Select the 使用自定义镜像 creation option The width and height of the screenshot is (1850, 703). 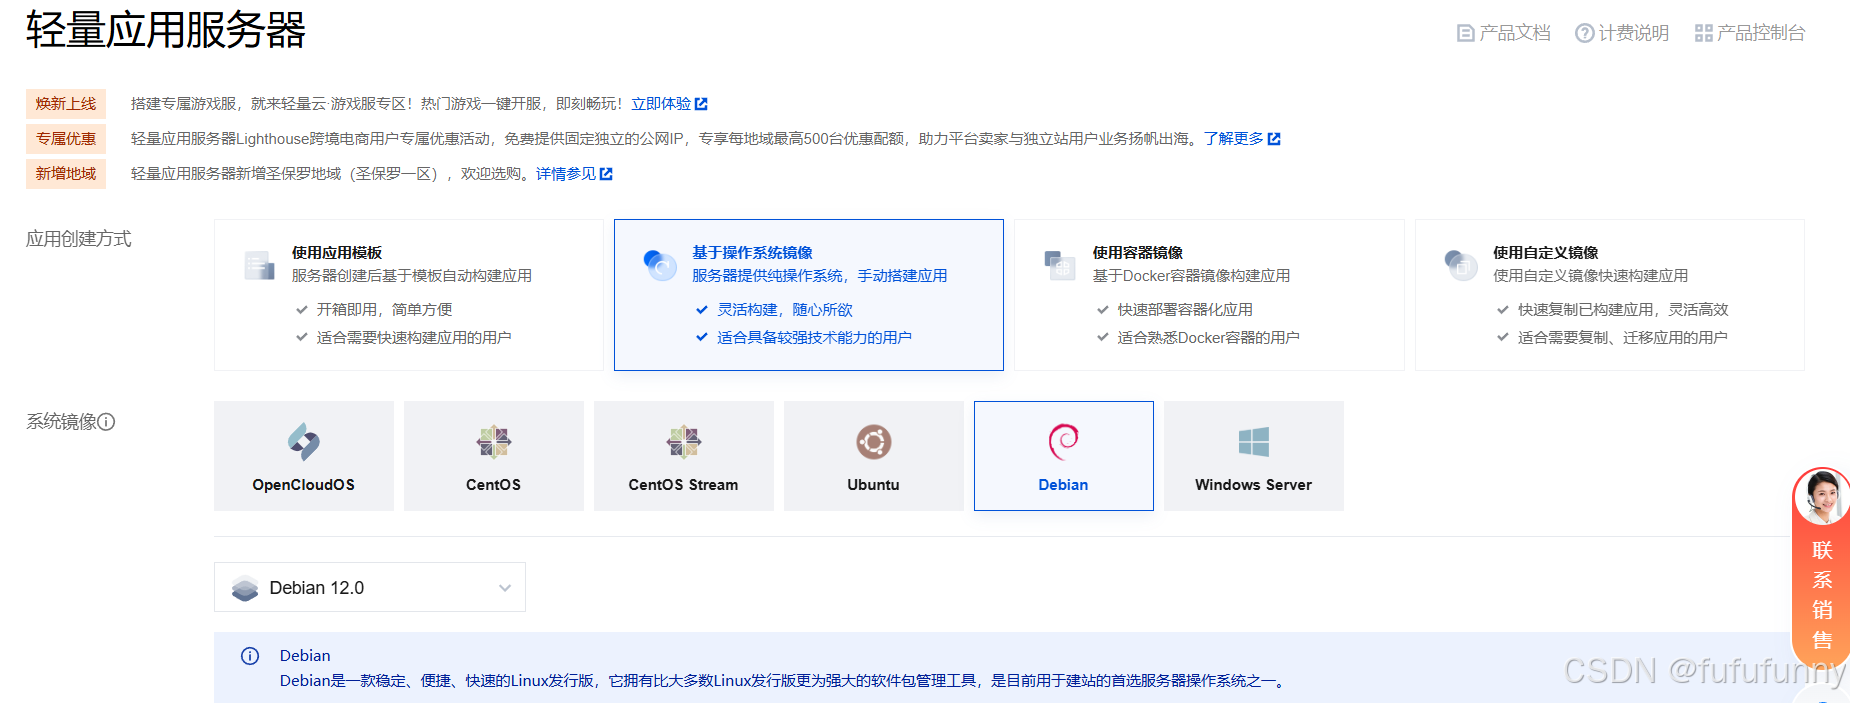[x=1610, y=295]
